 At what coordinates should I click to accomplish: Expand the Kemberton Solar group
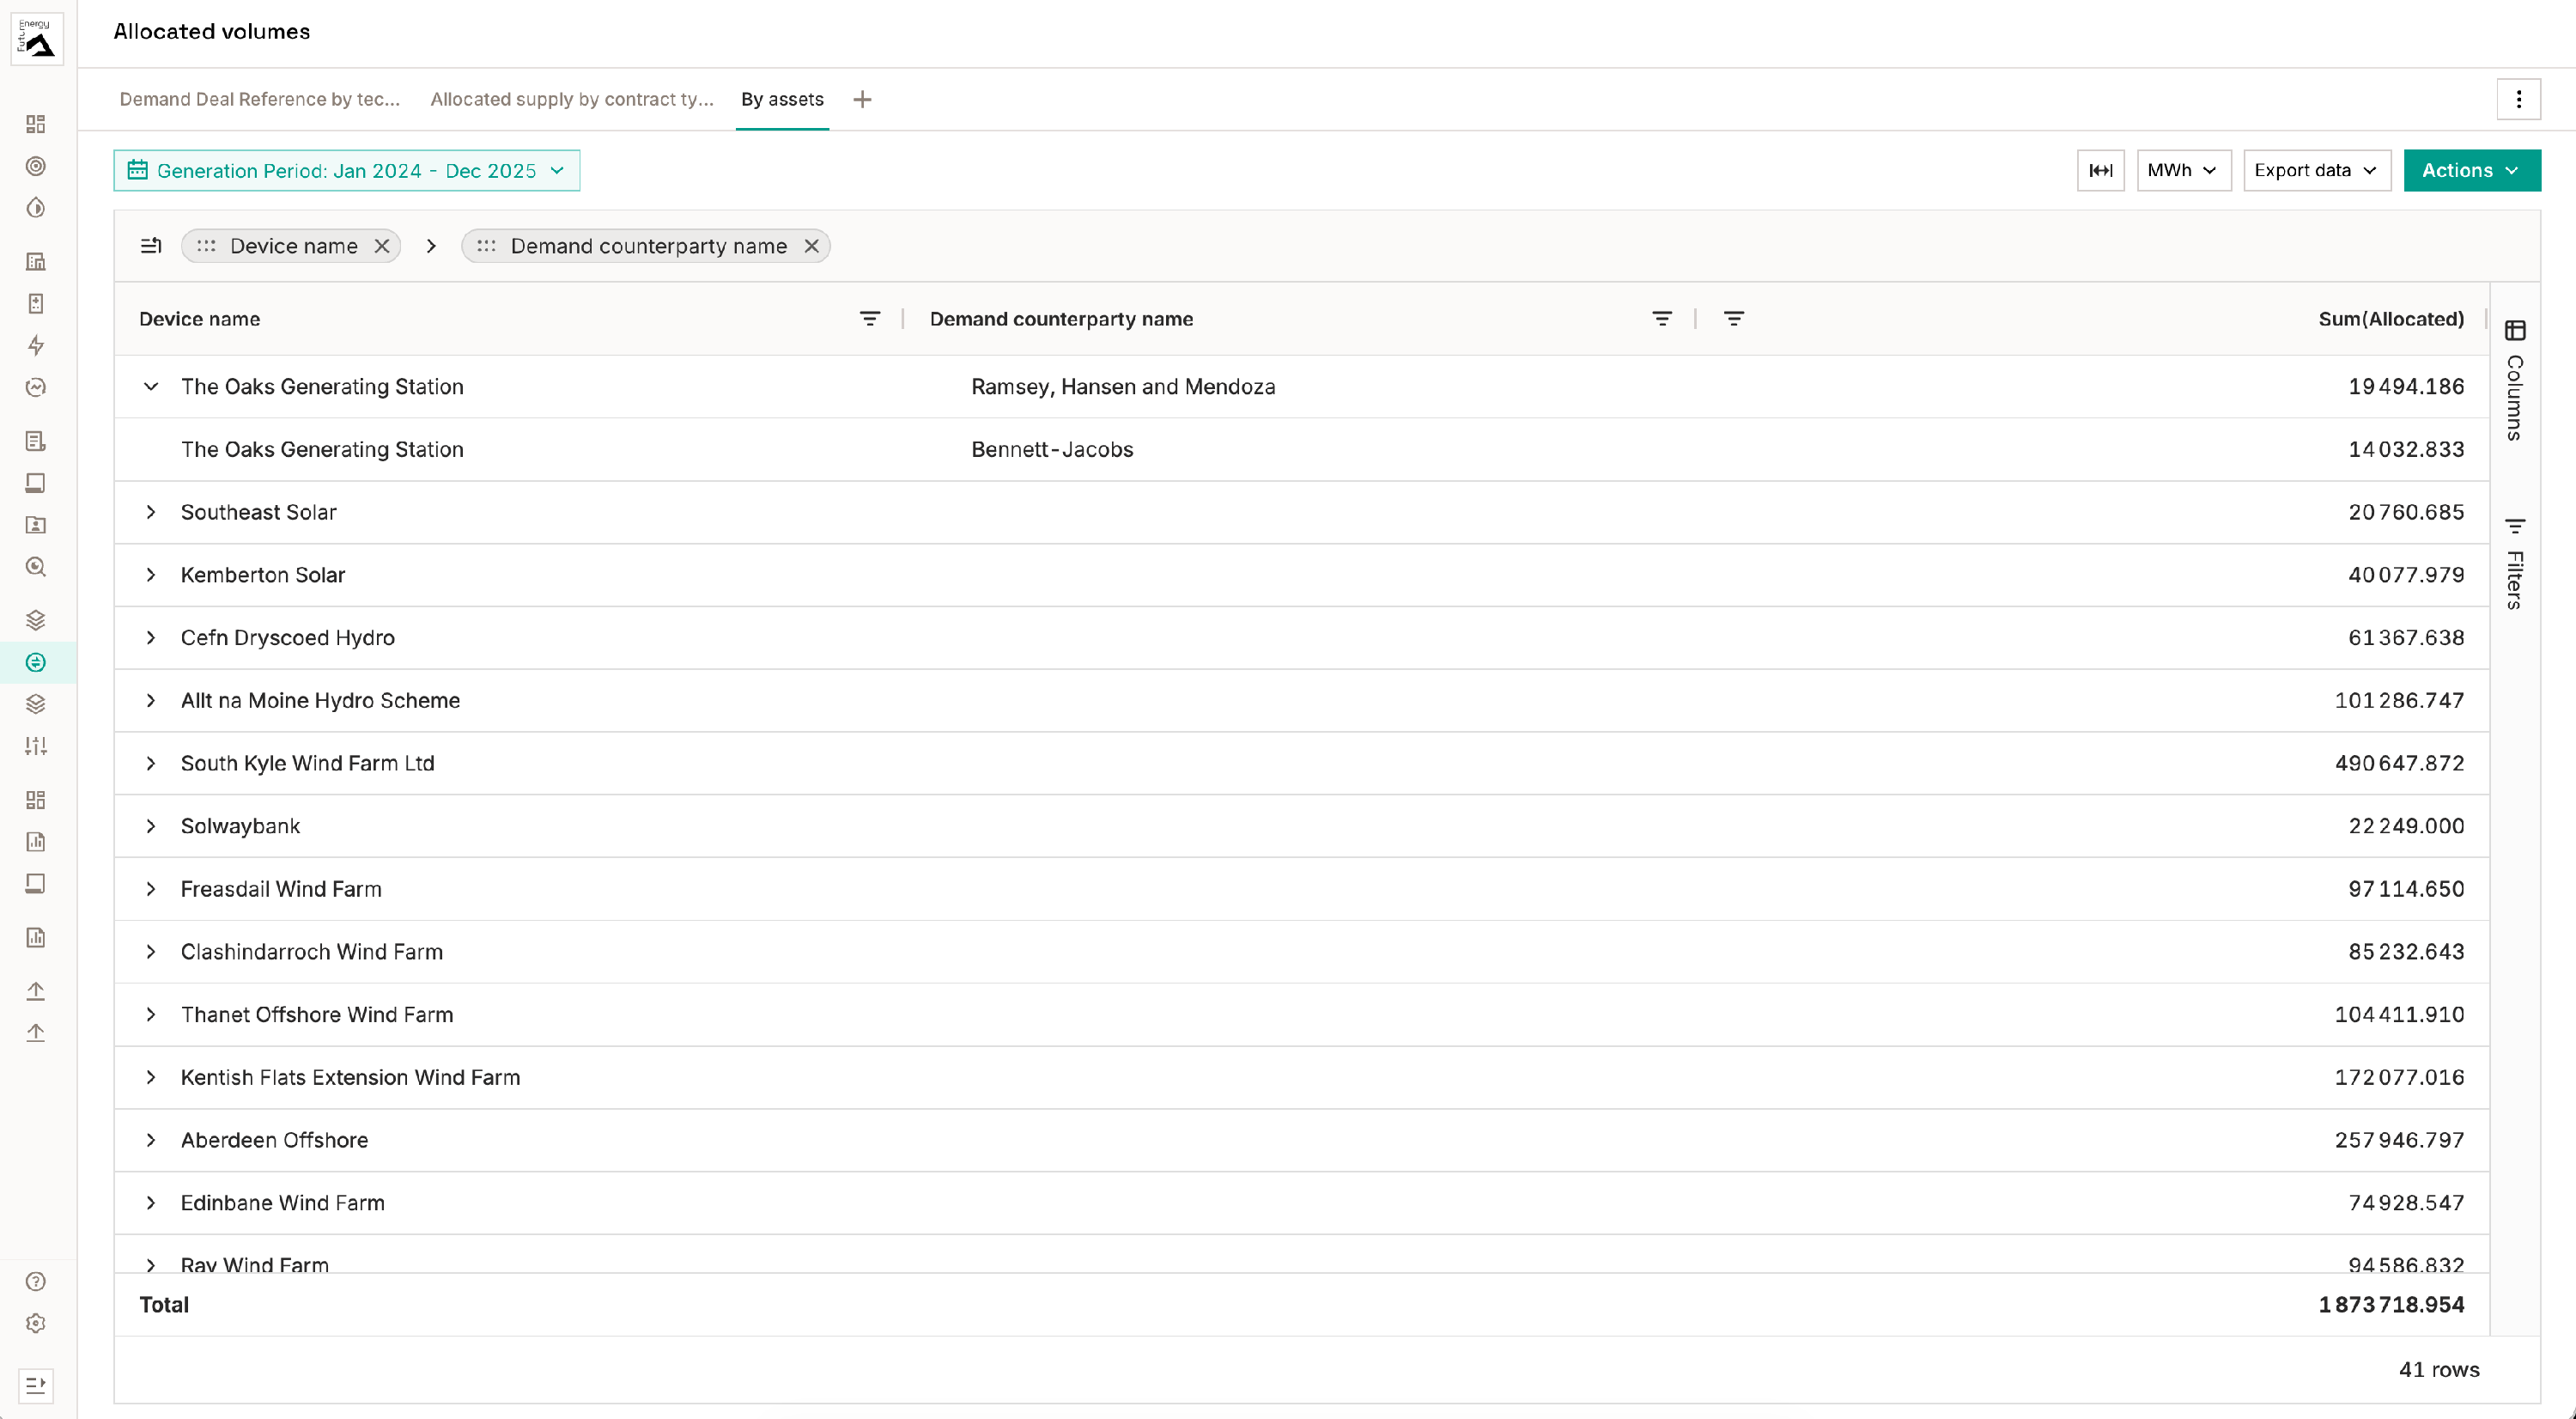151,575
